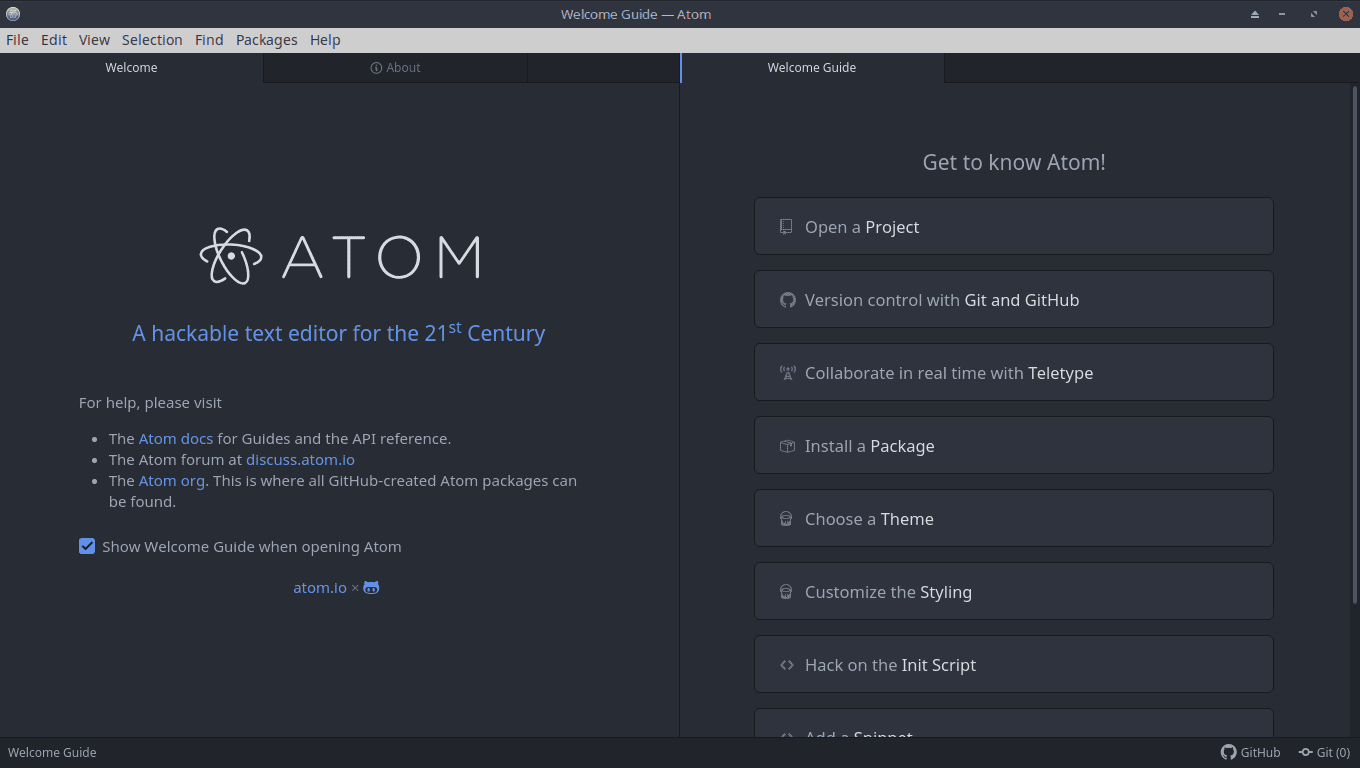Switch to the Welcome tab

[x=131, y=68]
